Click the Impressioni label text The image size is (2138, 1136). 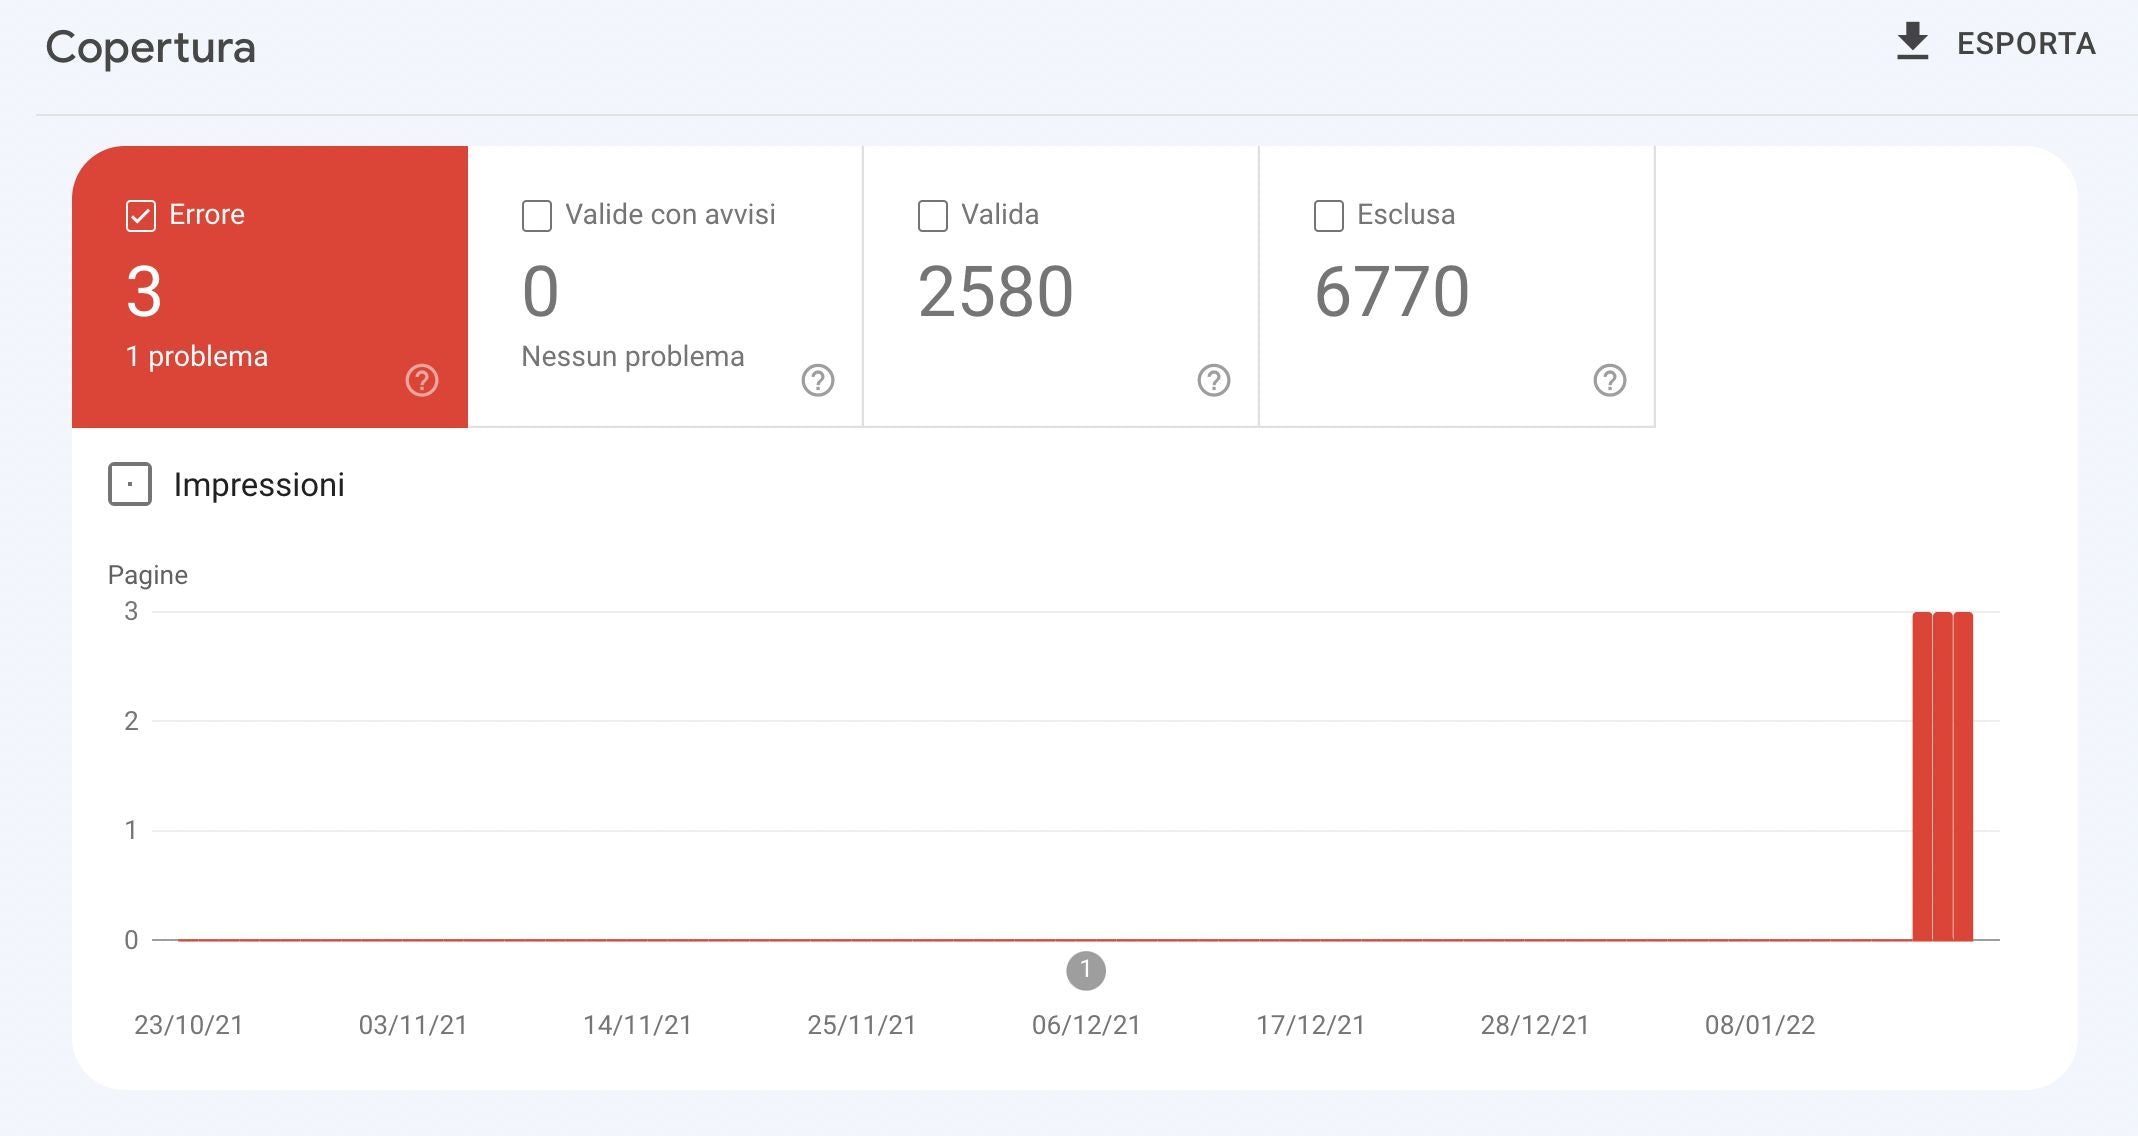pyautogui.click(x=259, y=485)
